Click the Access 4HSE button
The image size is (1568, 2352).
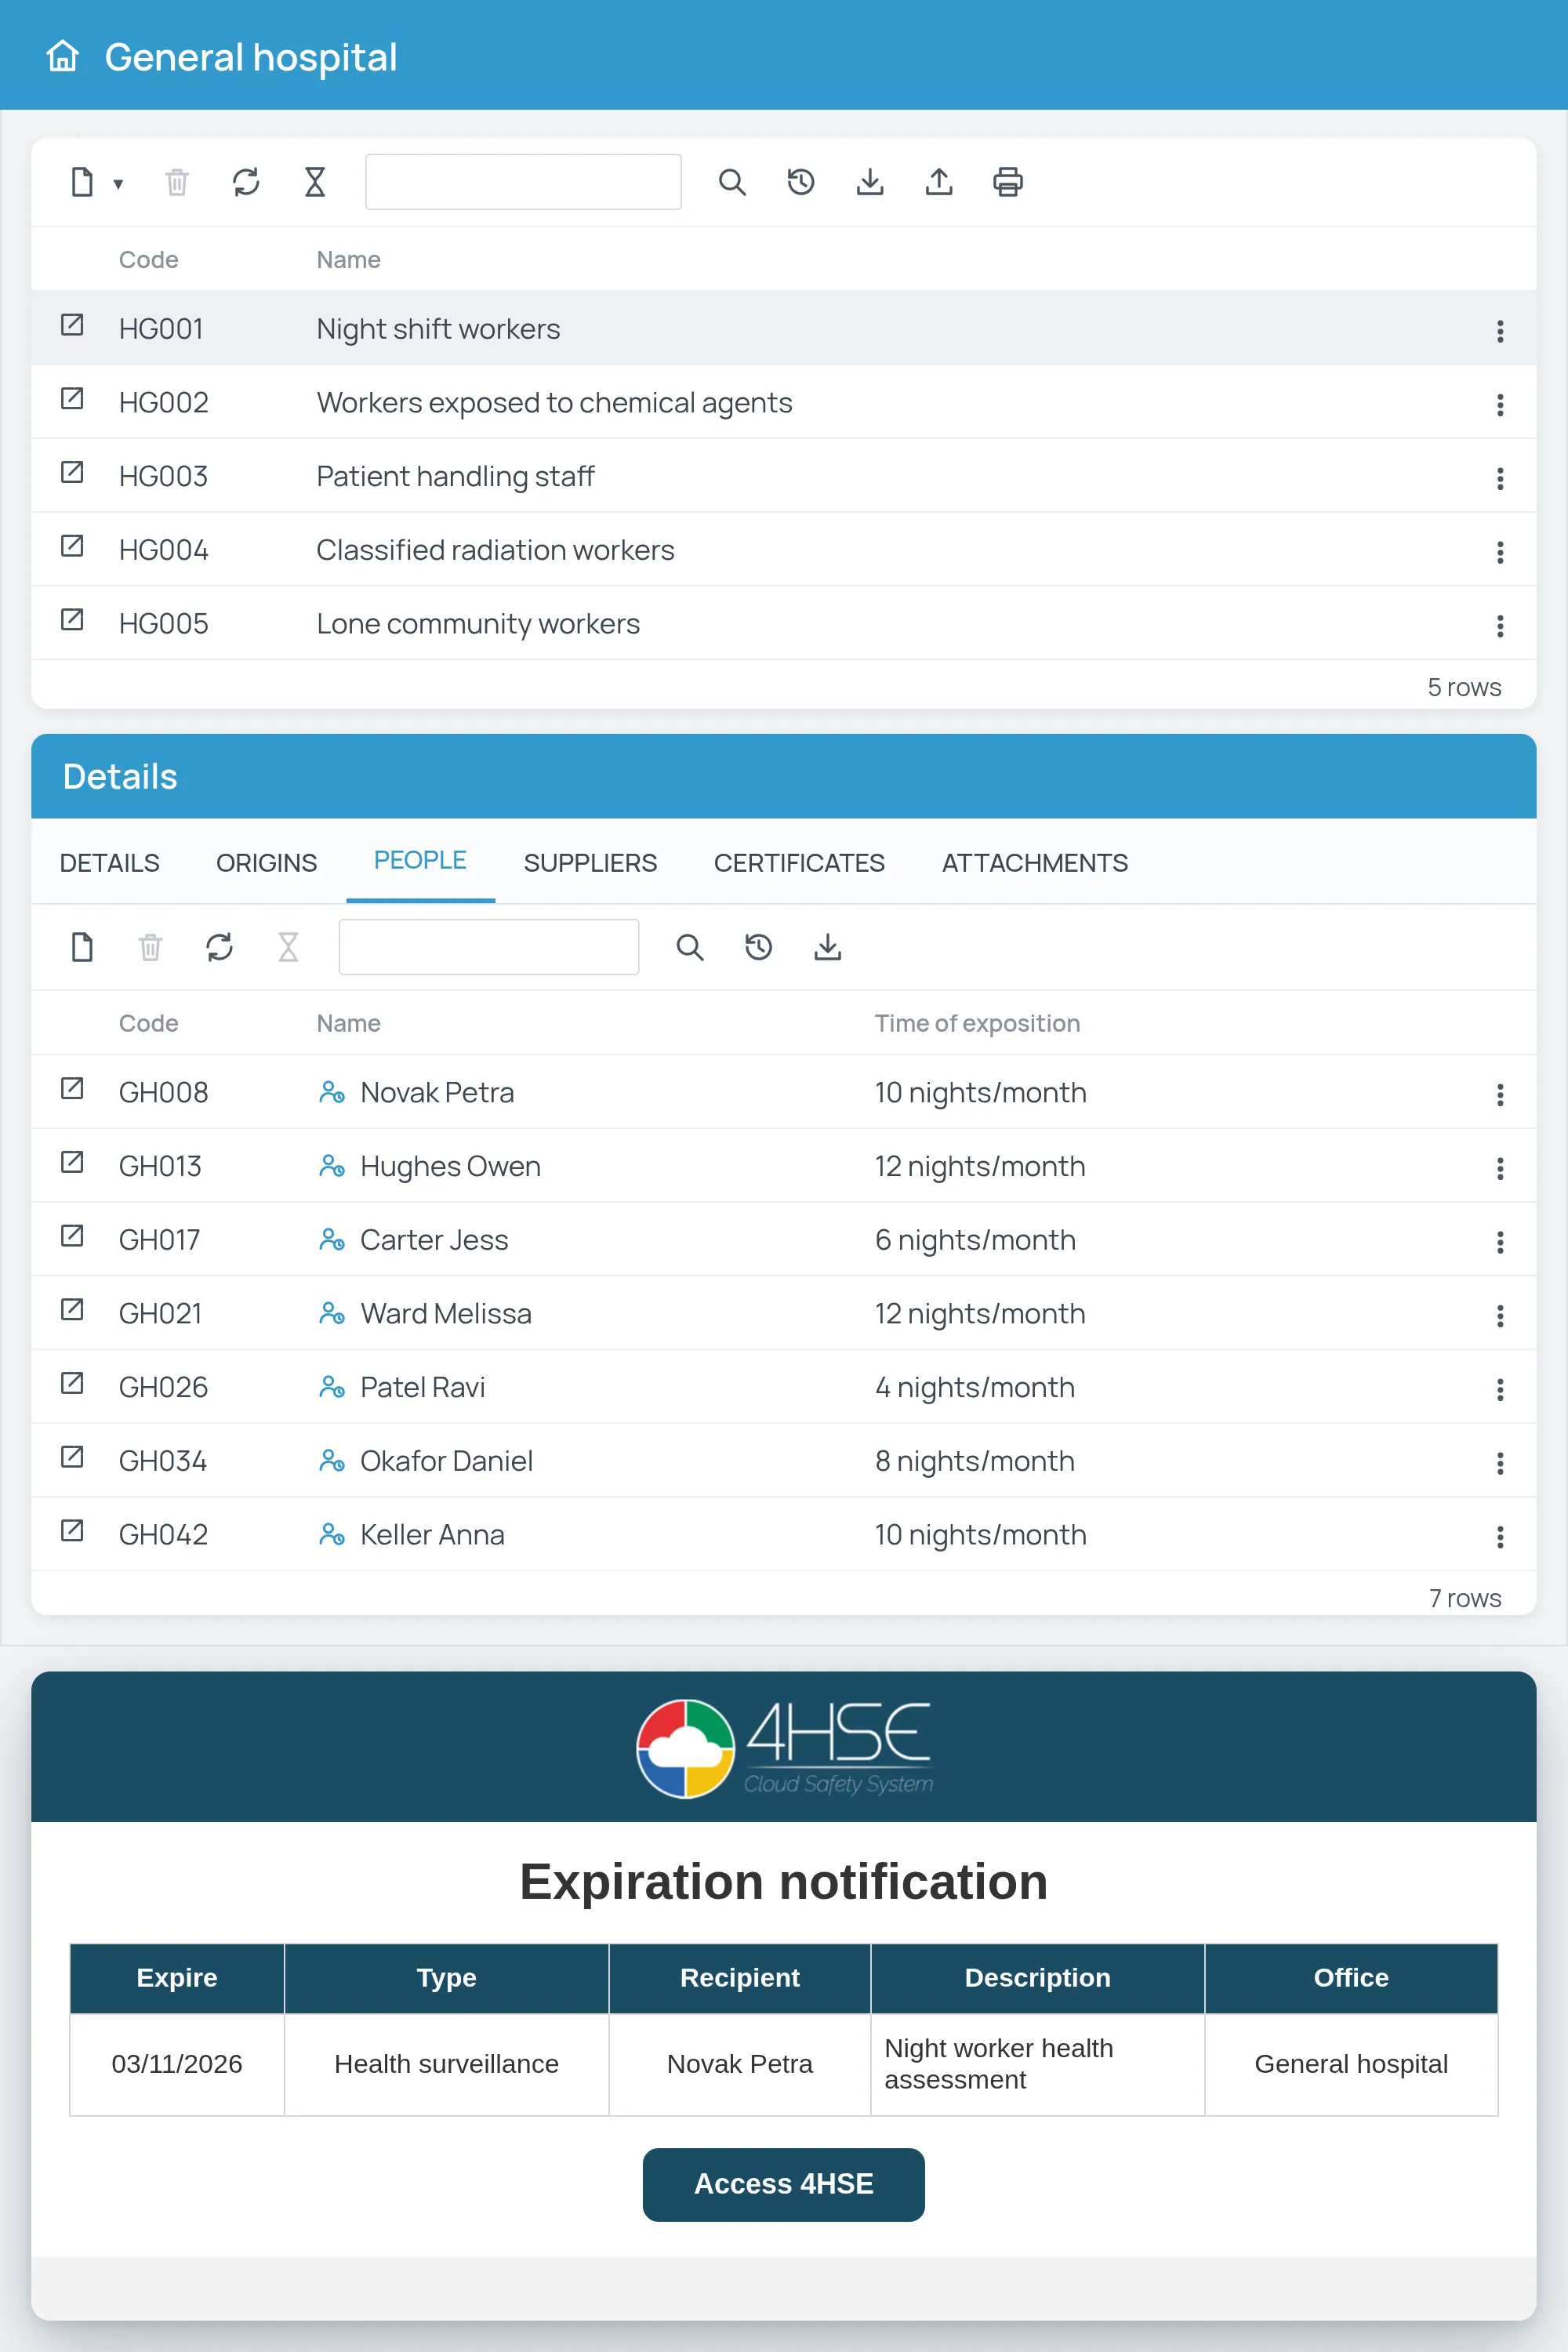click(784, 2184)
